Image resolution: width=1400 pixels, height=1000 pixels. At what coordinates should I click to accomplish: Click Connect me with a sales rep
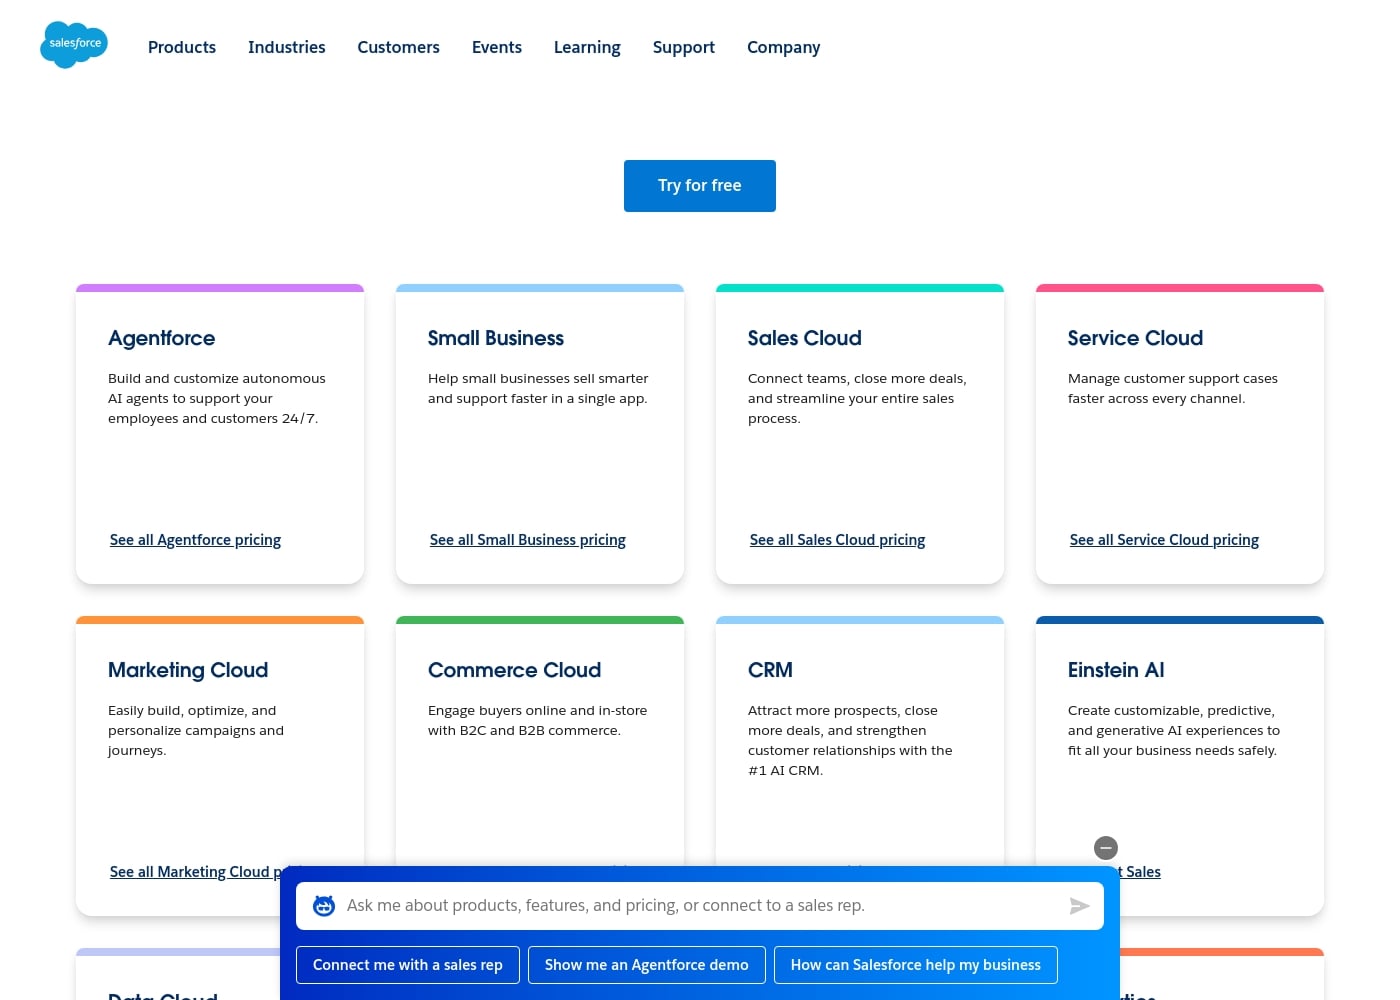tap(408, 965)
